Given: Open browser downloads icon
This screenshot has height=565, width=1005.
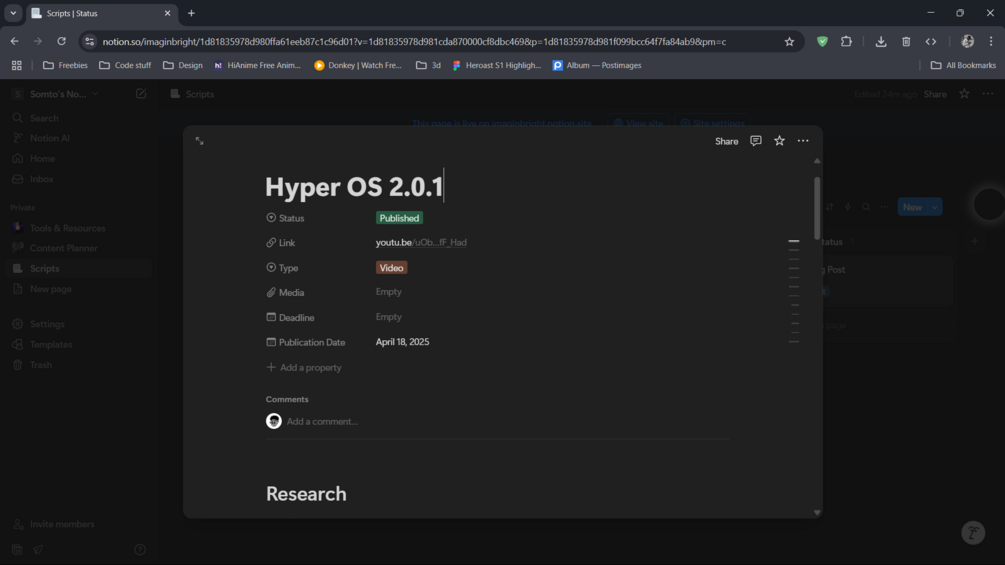Looking at the screenshot, I should point(881,42).
